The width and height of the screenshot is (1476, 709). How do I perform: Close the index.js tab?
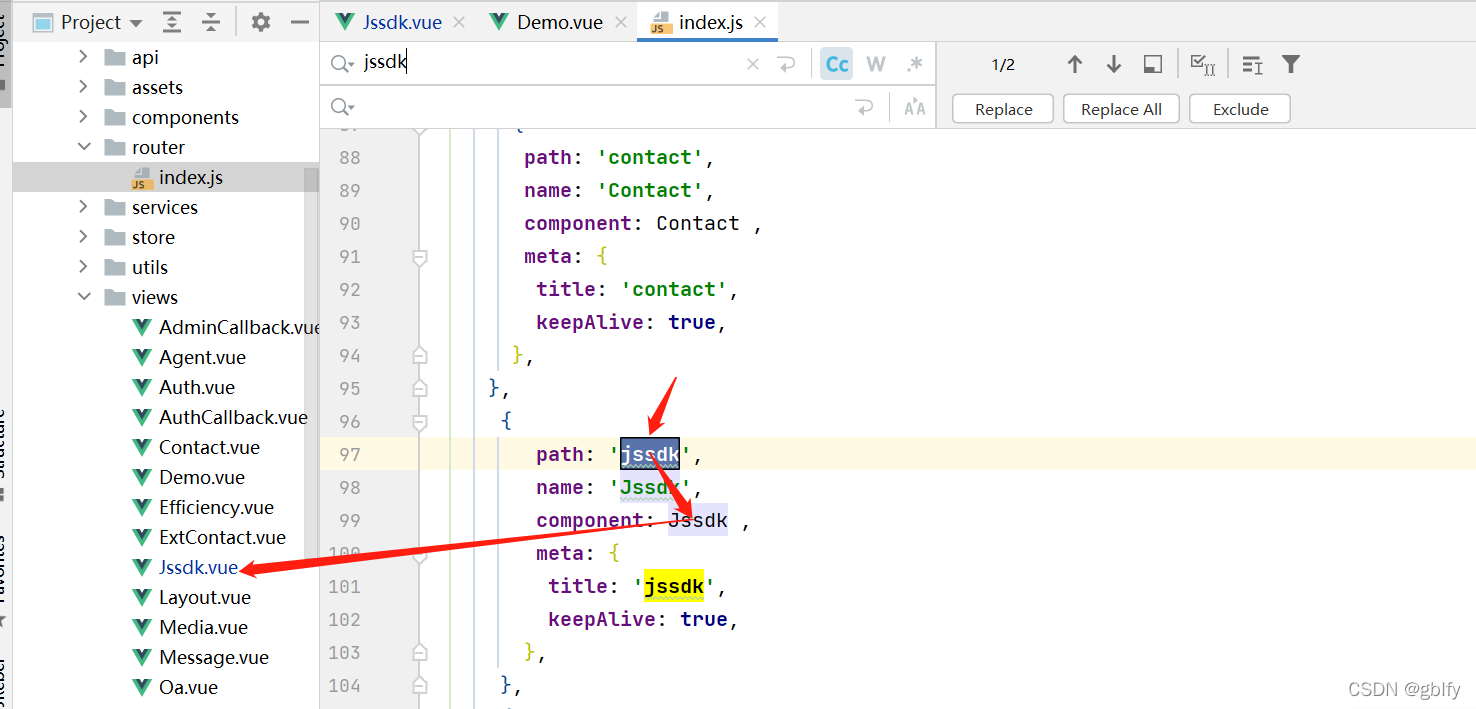pos(760,22)
